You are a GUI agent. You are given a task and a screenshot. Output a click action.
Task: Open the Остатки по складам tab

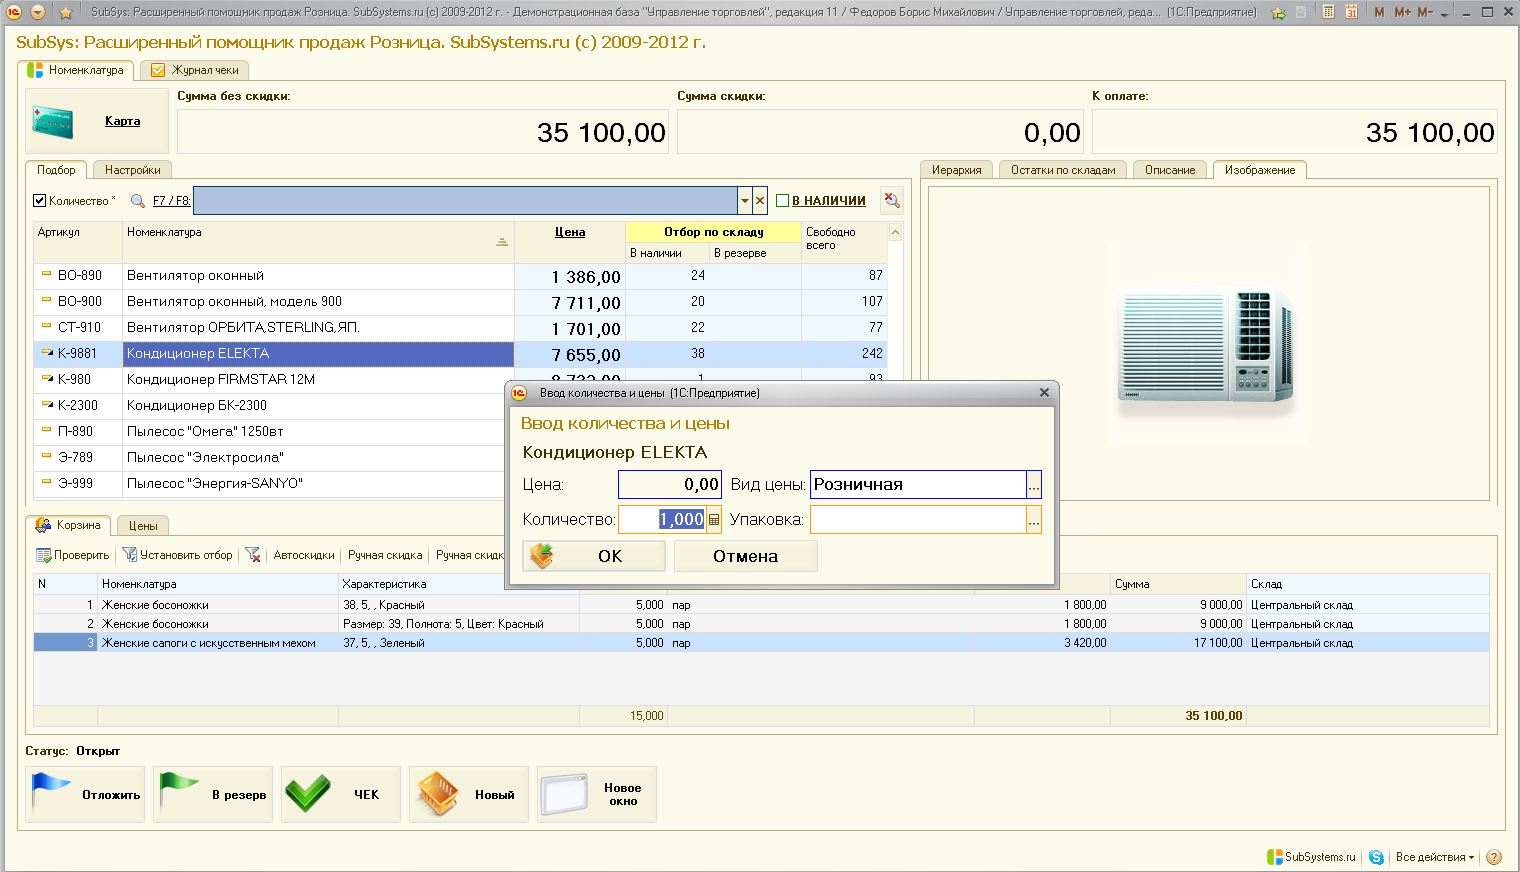pos(1063,170)
